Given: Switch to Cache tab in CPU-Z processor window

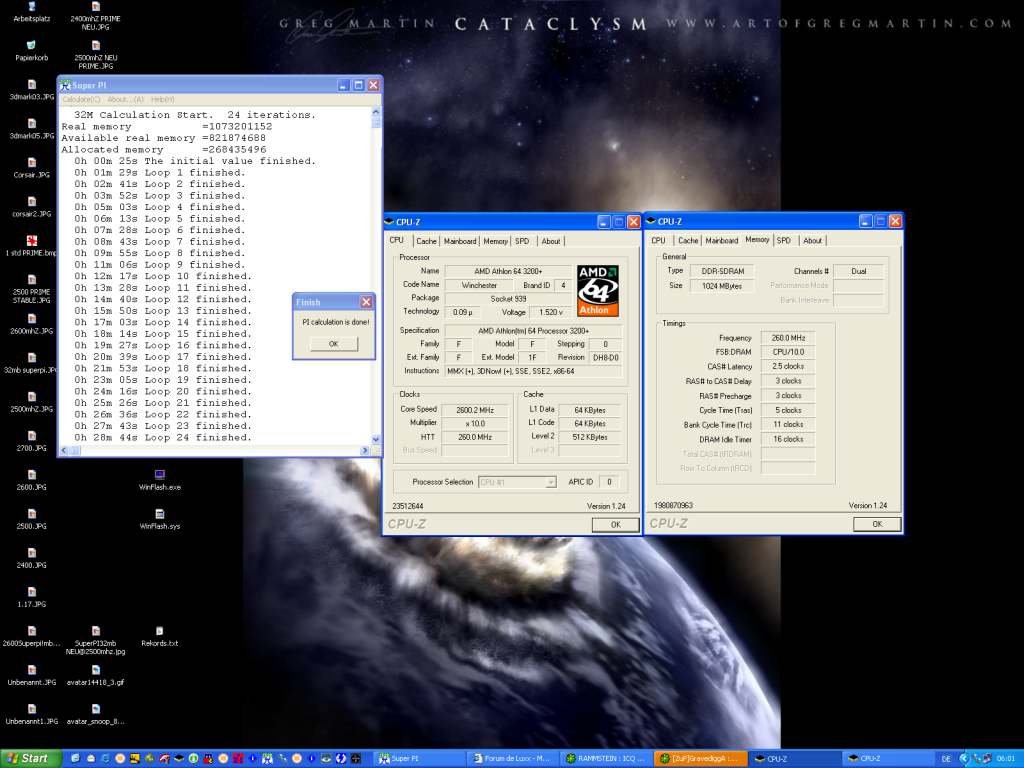Looking at the screenshot, I should click(x=426, y=241).
